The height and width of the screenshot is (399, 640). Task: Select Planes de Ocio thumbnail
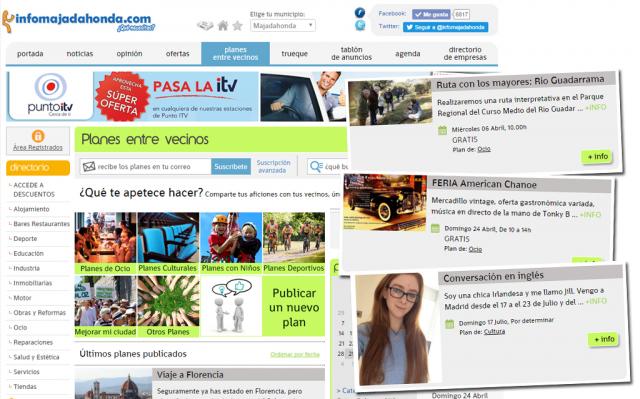(x=105, y=243)
